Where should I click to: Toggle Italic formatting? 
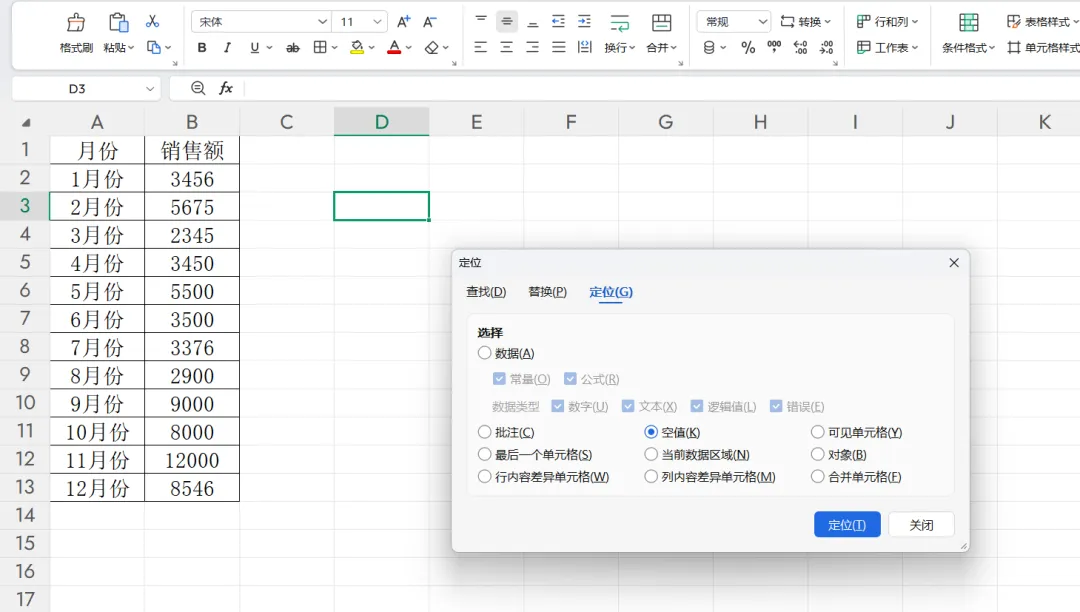coord(227,48)
